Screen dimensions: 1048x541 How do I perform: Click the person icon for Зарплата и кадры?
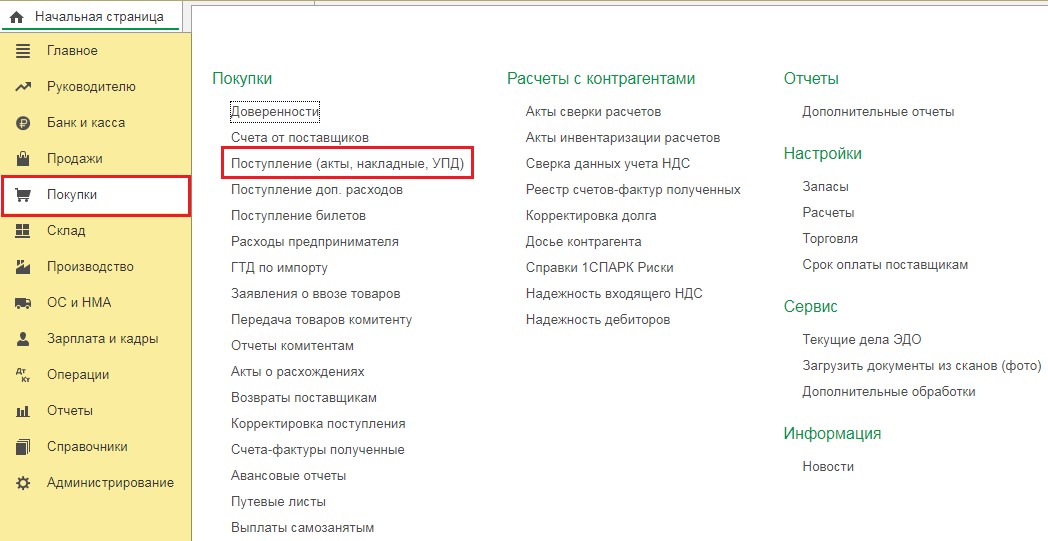click(x=23, y=339)
